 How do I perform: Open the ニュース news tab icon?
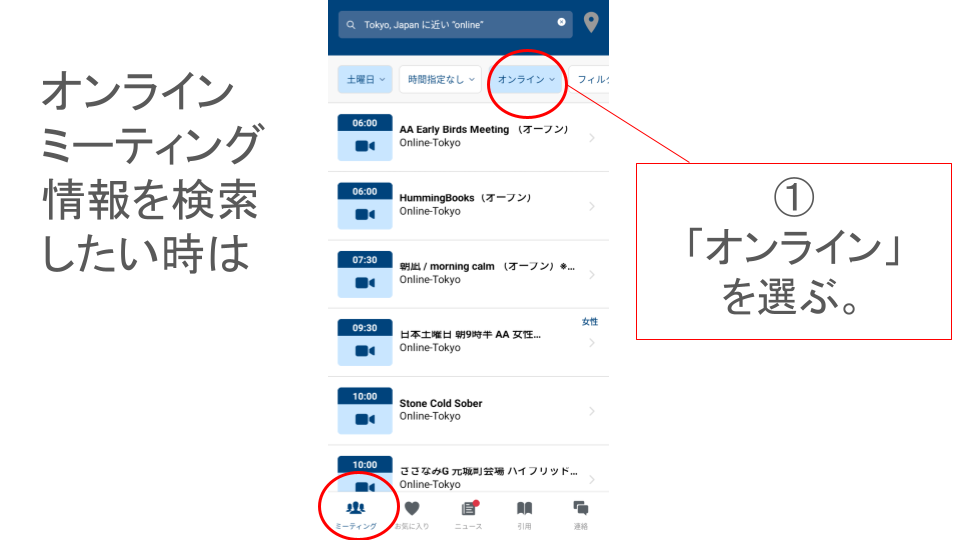point(468,510)
